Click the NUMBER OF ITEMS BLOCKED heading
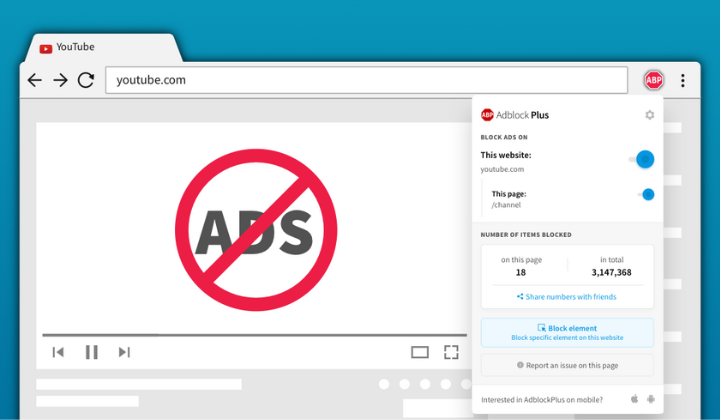720x420 pixels. pos(526,235)
